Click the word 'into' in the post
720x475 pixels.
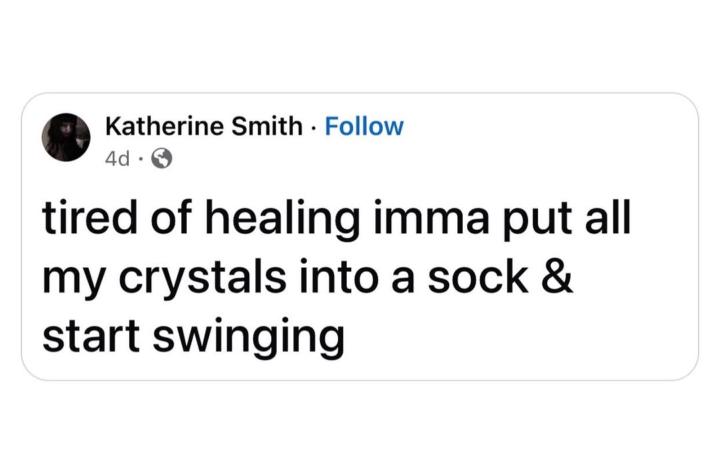[338, 277]
